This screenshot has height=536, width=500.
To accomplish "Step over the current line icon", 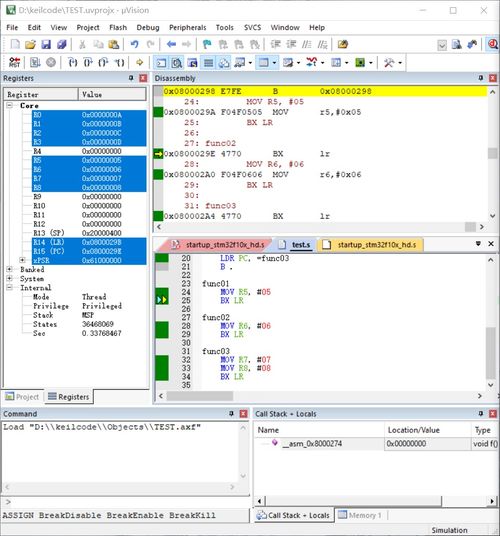I will point(88,63).
